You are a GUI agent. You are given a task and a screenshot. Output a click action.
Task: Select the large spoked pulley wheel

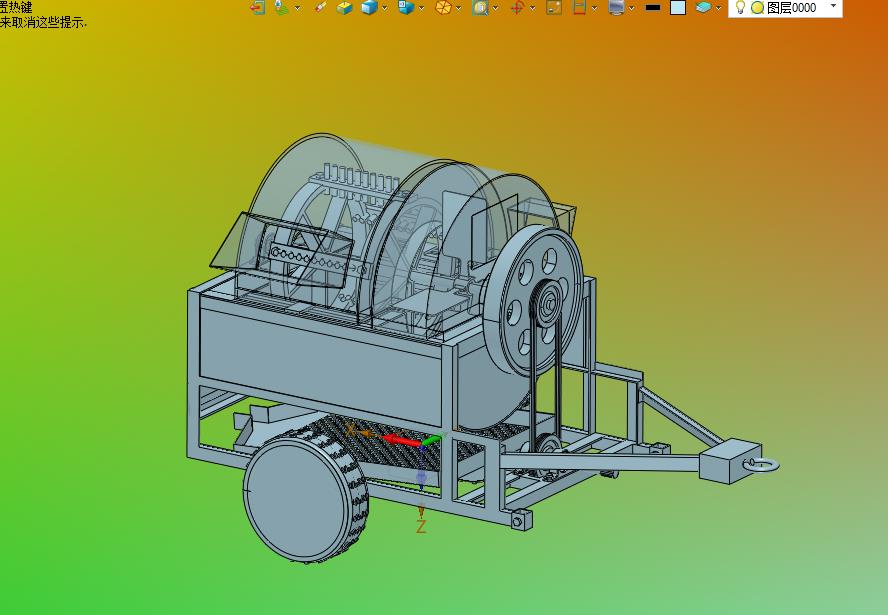coord(533,301)
